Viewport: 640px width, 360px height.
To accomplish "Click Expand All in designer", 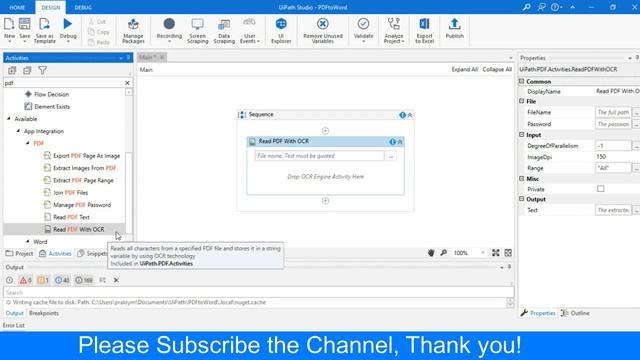I will (464, 70).
